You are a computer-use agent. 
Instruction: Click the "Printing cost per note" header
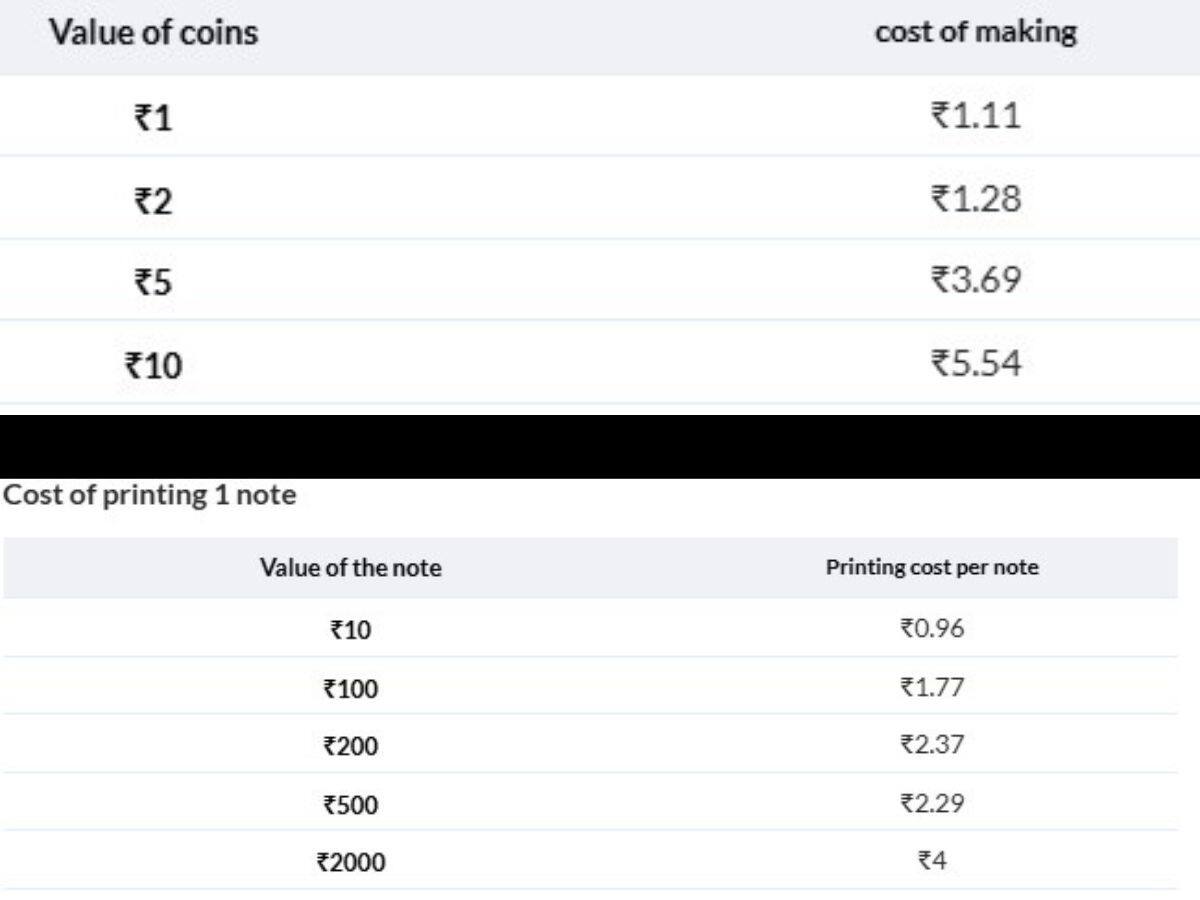coord(931,568)
